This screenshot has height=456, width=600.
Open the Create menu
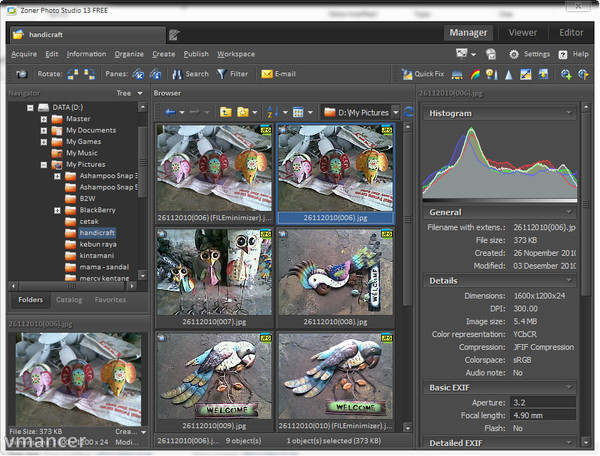click(x=163, y=54)
